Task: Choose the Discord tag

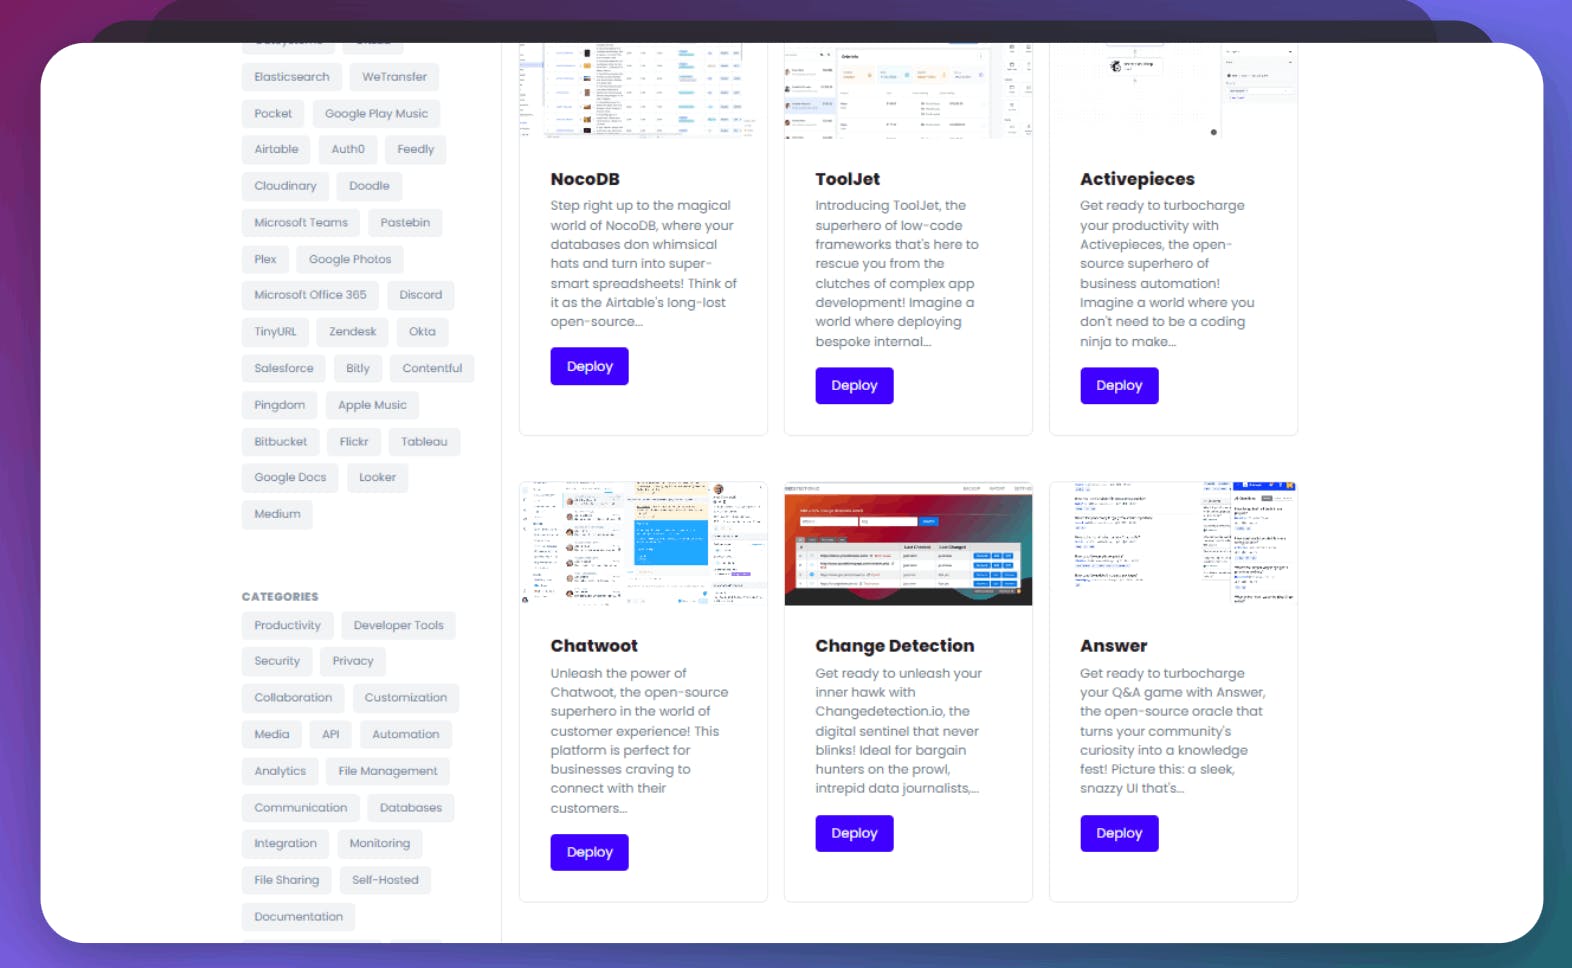Action: coord(421,295)
